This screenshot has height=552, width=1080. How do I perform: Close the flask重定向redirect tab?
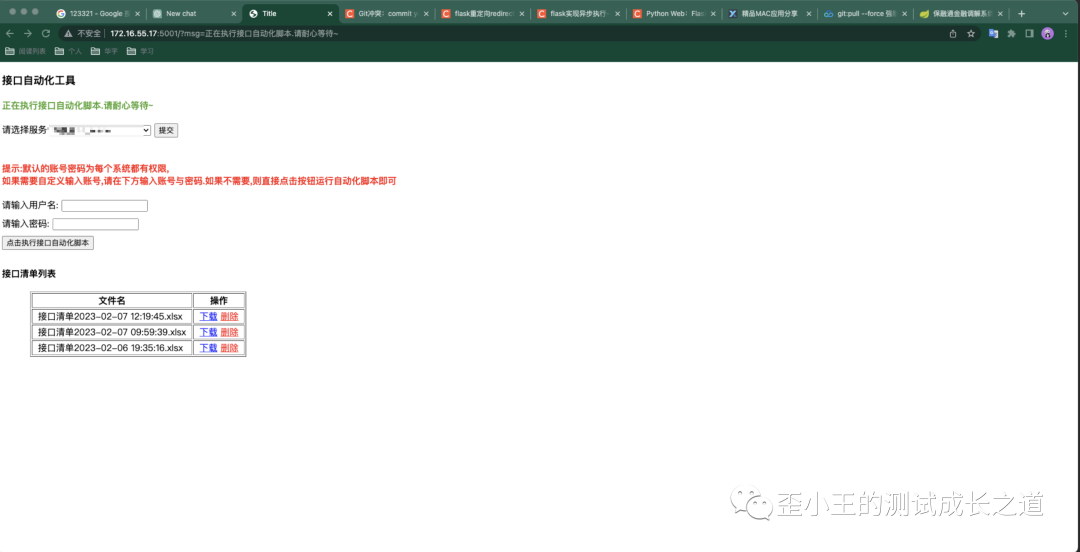click(x=521, y=13)
